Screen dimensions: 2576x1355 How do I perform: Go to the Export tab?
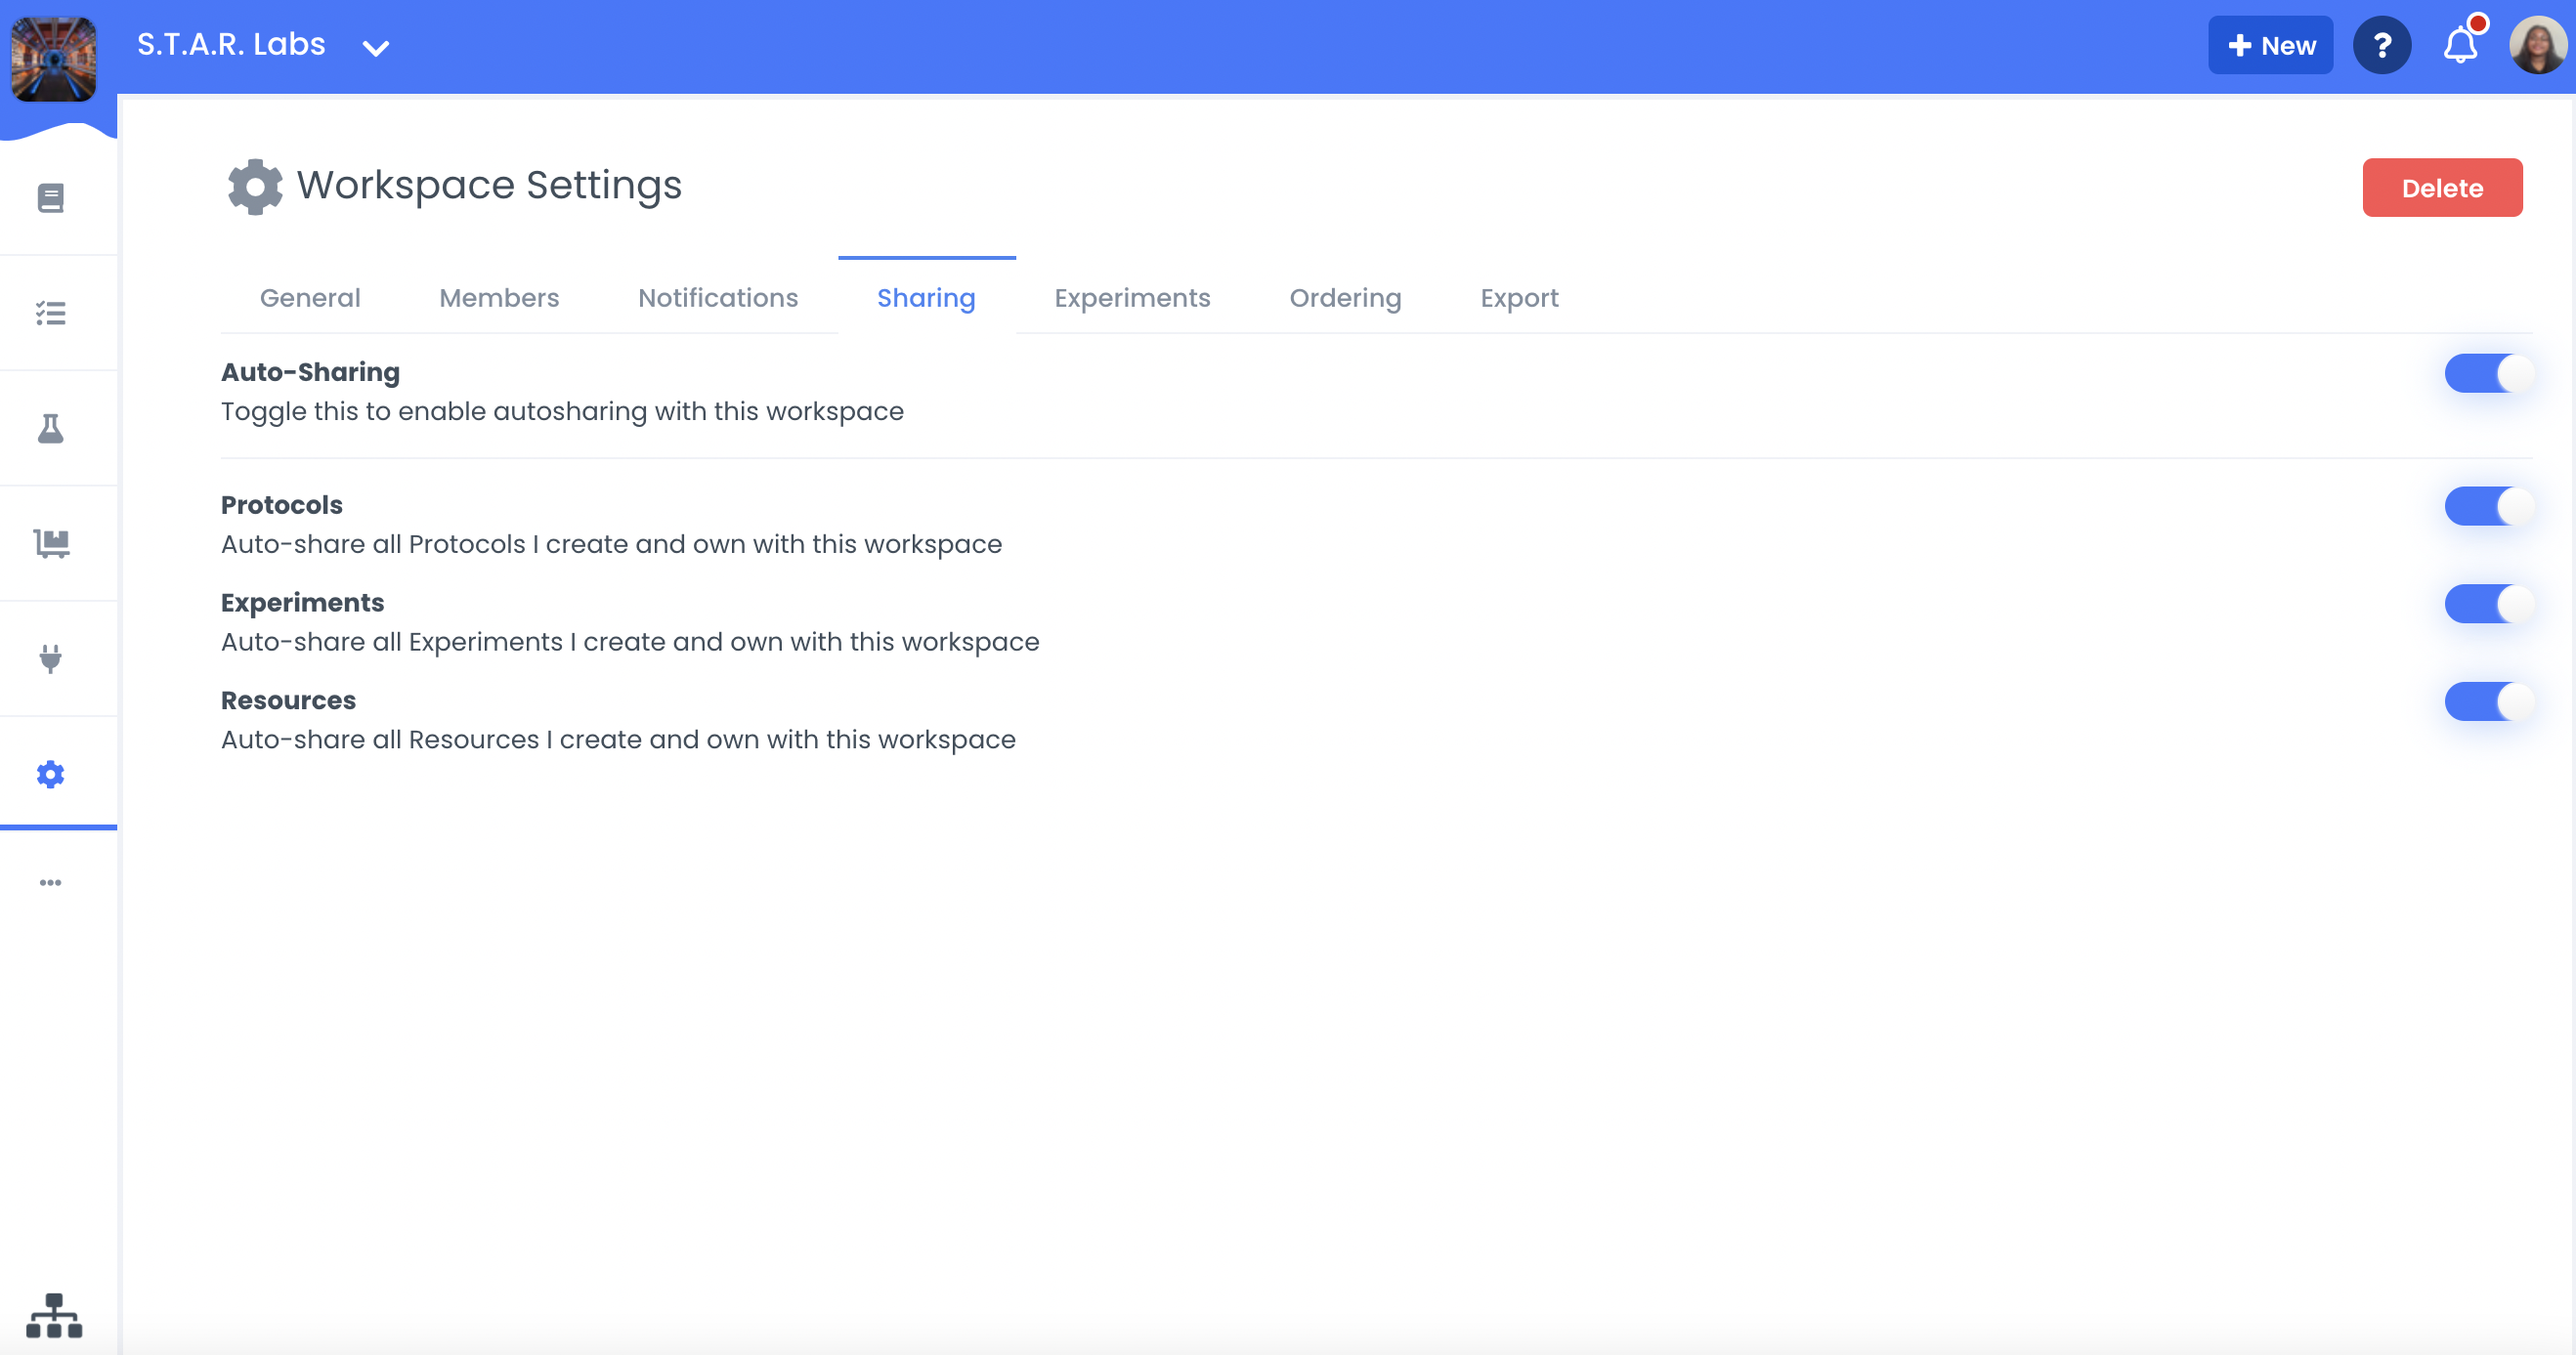(1519, 298)
